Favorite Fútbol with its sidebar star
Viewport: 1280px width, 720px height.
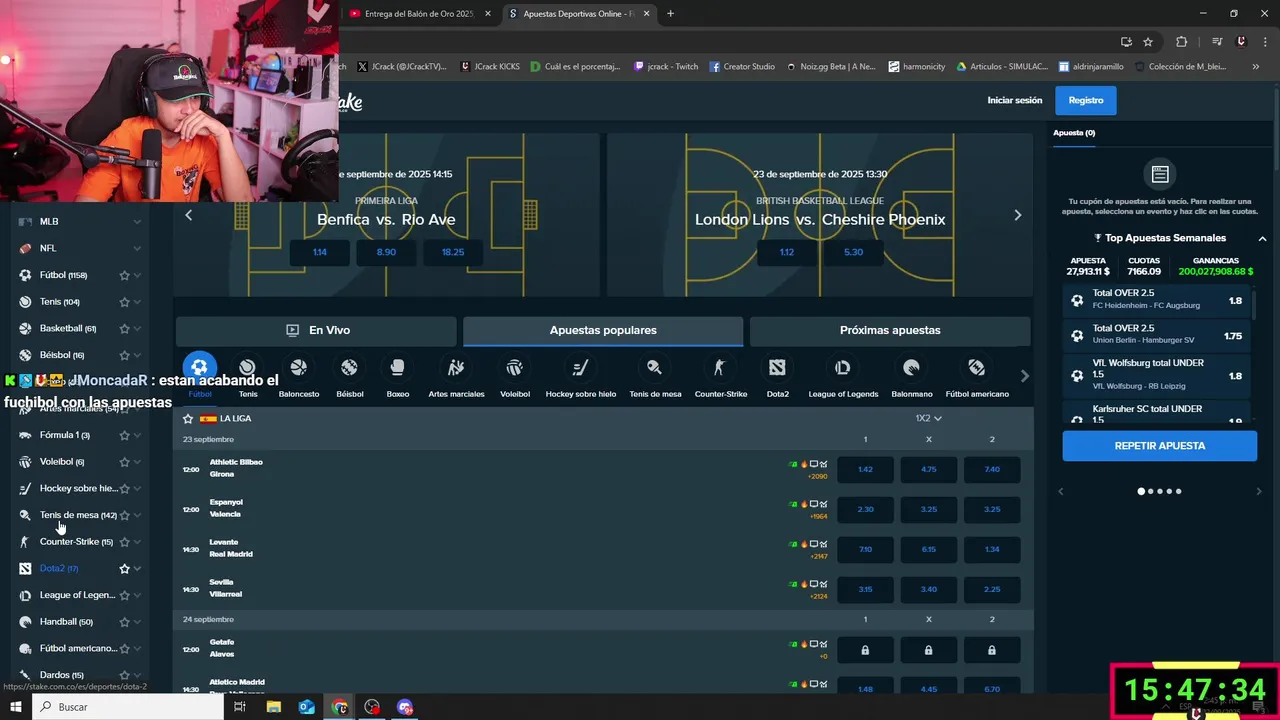click(x=124, y=275)
